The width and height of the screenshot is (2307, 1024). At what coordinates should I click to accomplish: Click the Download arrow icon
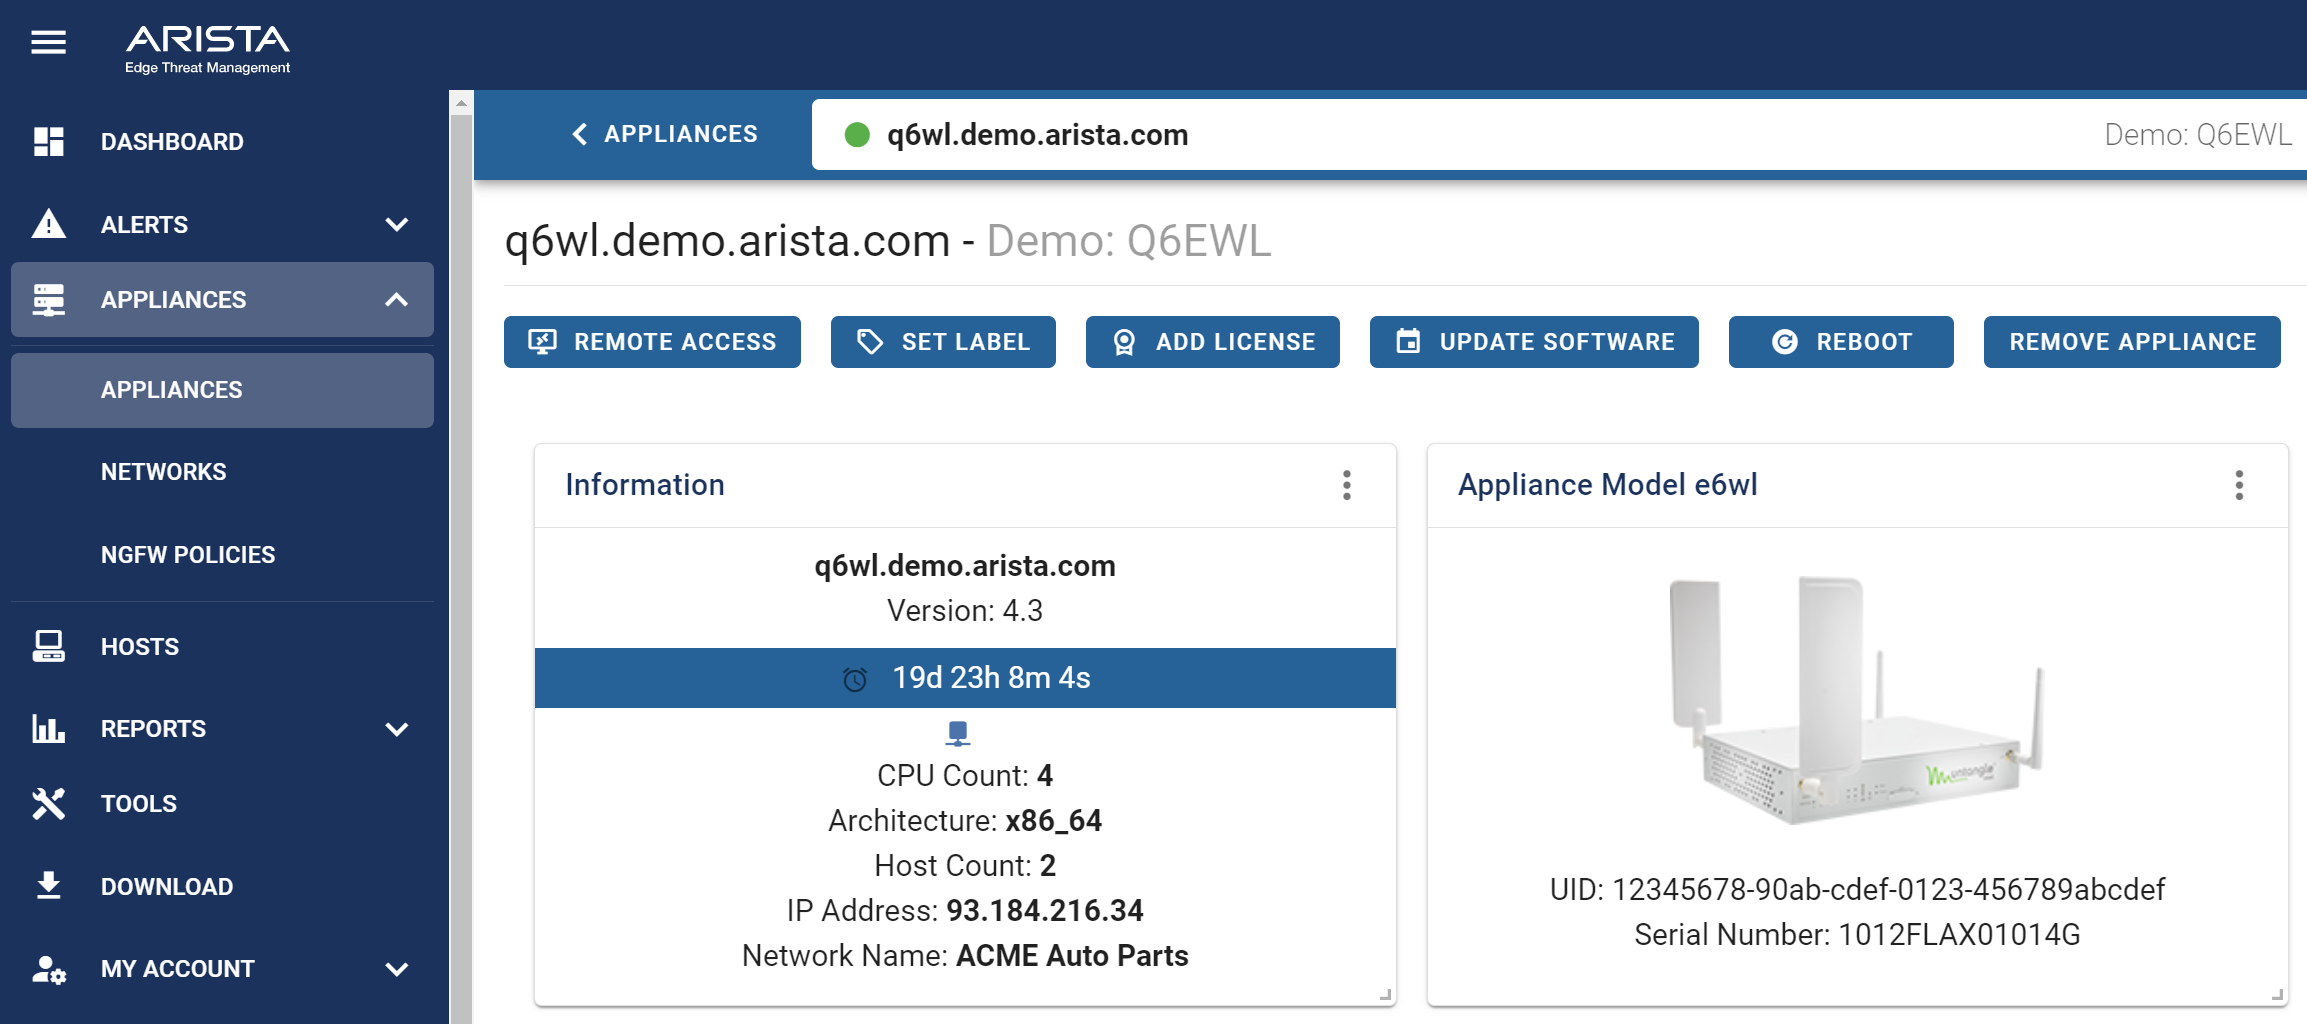point(48,885)
